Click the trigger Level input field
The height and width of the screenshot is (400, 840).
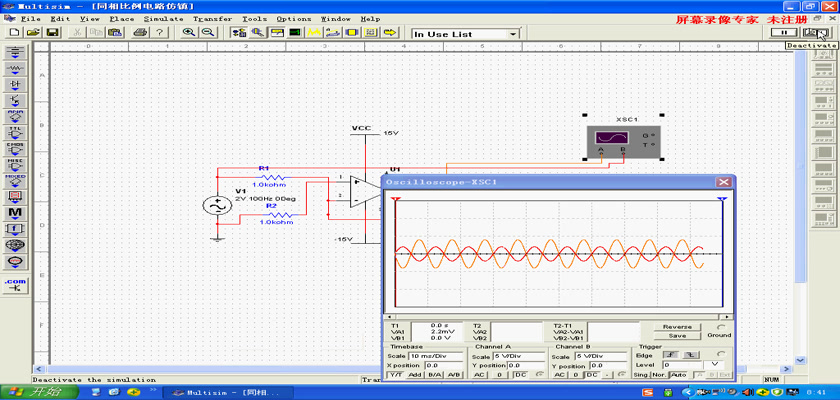tap(682, 365)
